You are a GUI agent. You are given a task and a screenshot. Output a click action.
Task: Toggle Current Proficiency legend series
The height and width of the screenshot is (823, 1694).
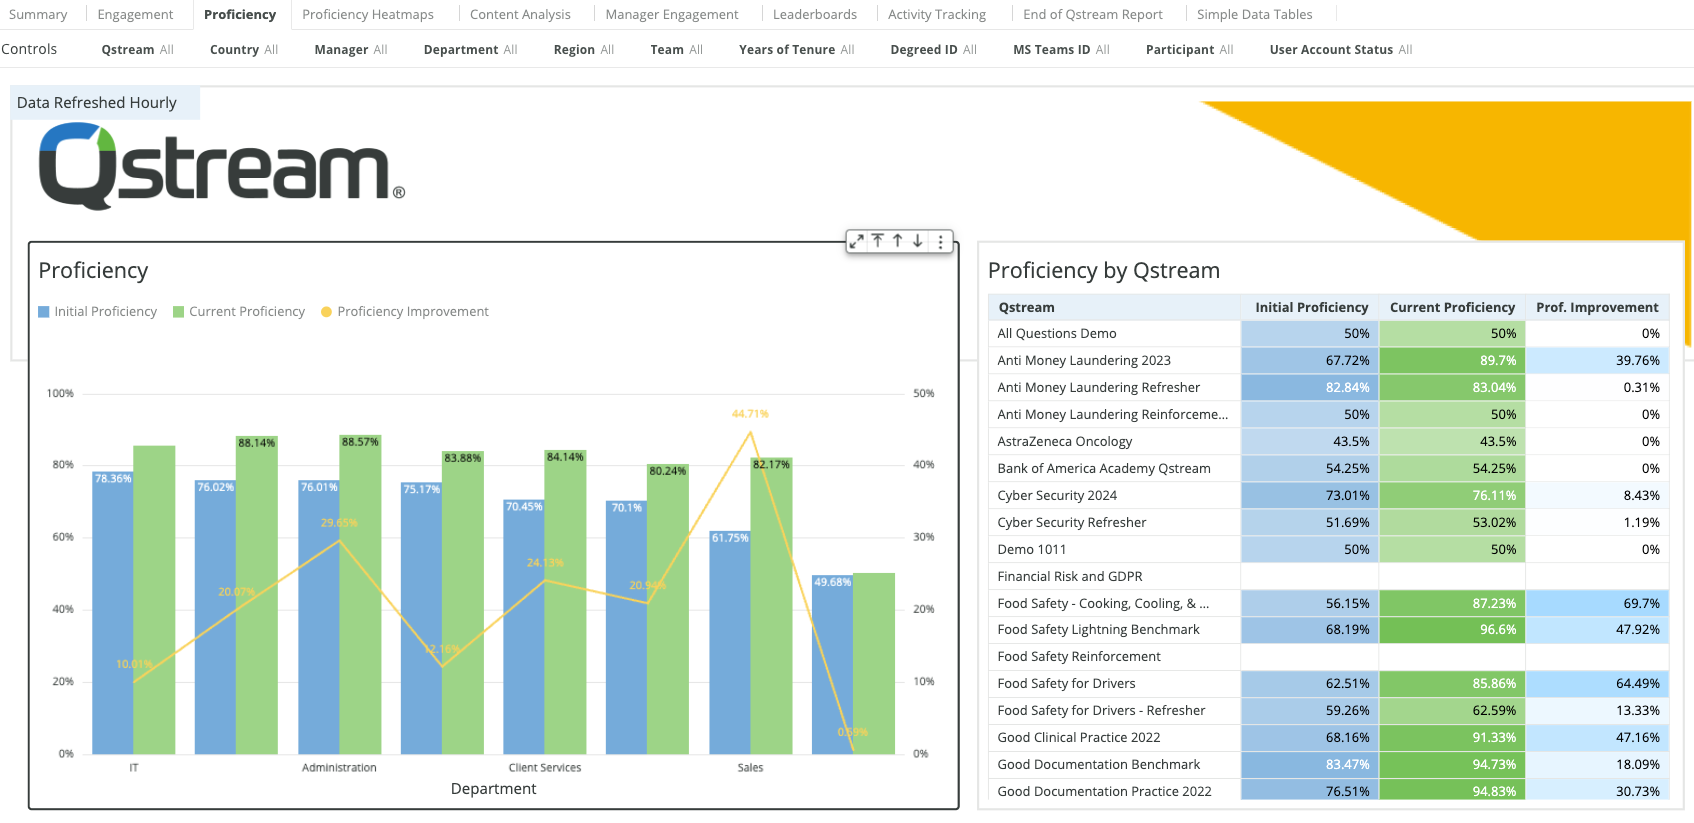coord(239,312)
